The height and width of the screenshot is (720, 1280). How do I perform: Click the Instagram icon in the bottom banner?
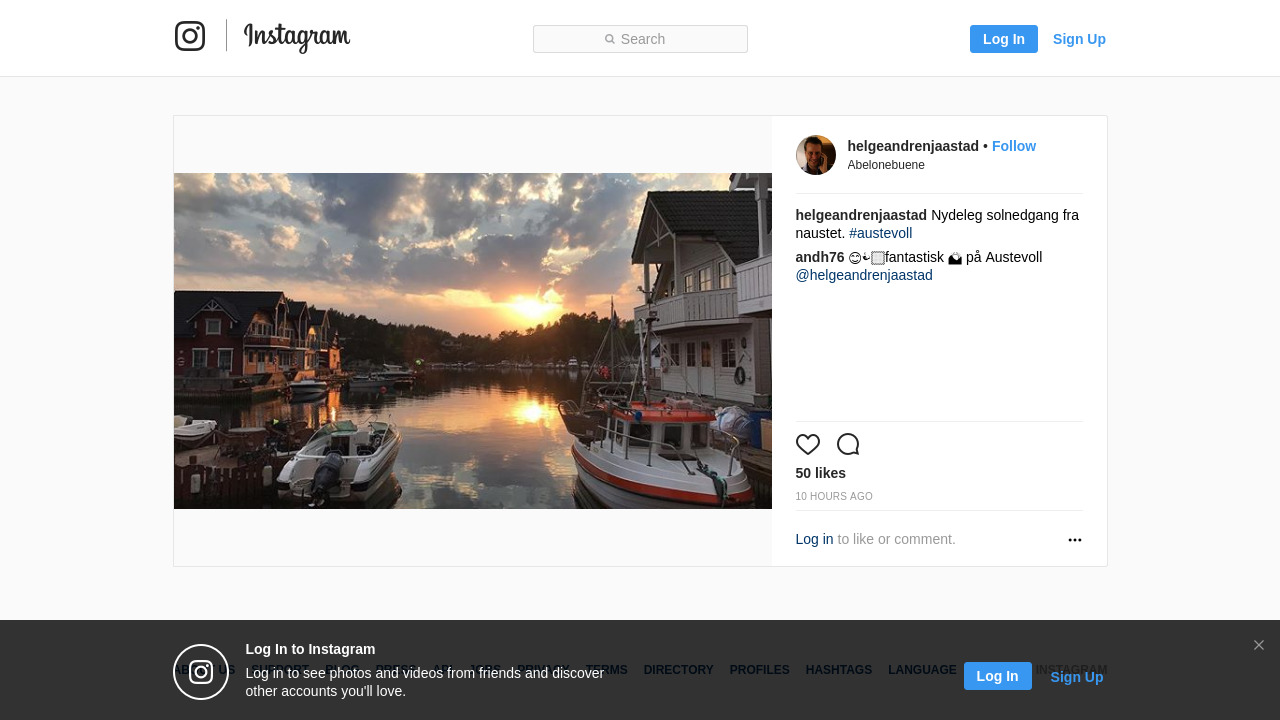click(201, 672)
